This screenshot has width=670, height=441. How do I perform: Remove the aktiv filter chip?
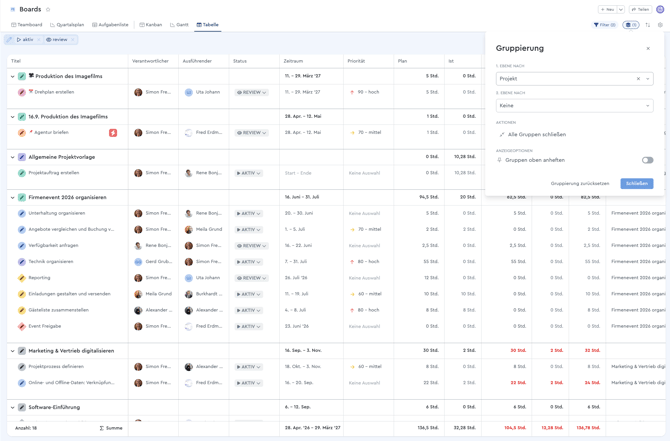[38, 40]
